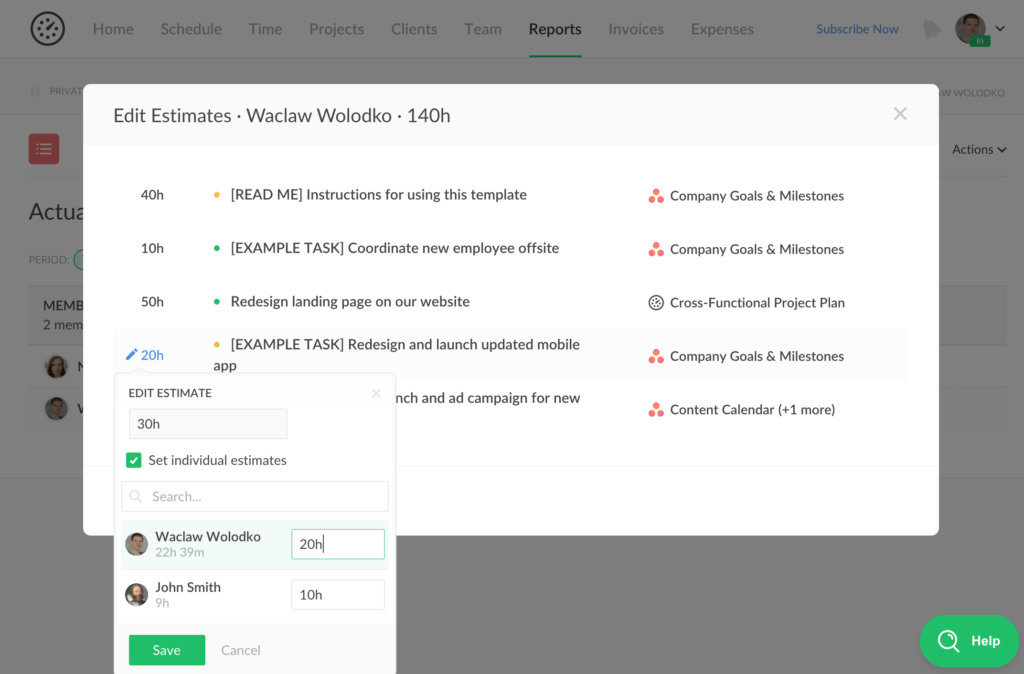Image resolution: width=1024 pixels, height=674 pixels.
Task: Open notifications via the bell icon
Action: [x=932, y=29]
